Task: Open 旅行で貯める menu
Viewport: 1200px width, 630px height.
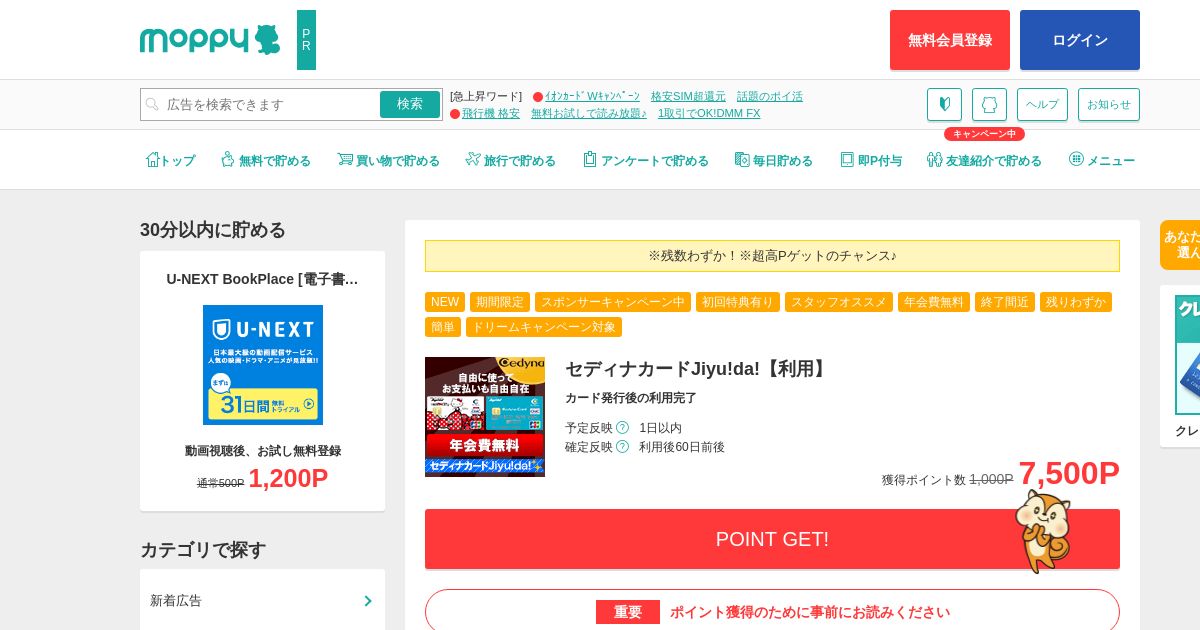Action: tap(510, 160)
